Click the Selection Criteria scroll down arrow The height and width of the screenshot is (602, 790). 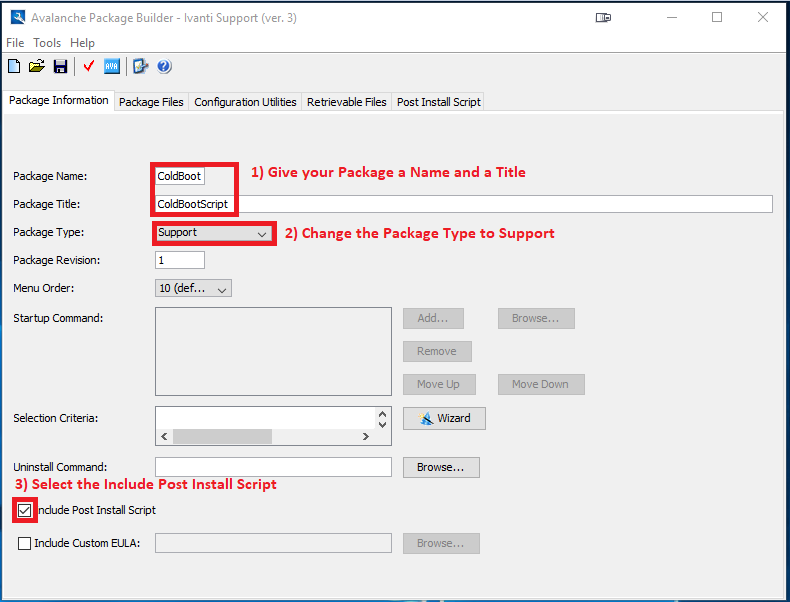[382, 425]
